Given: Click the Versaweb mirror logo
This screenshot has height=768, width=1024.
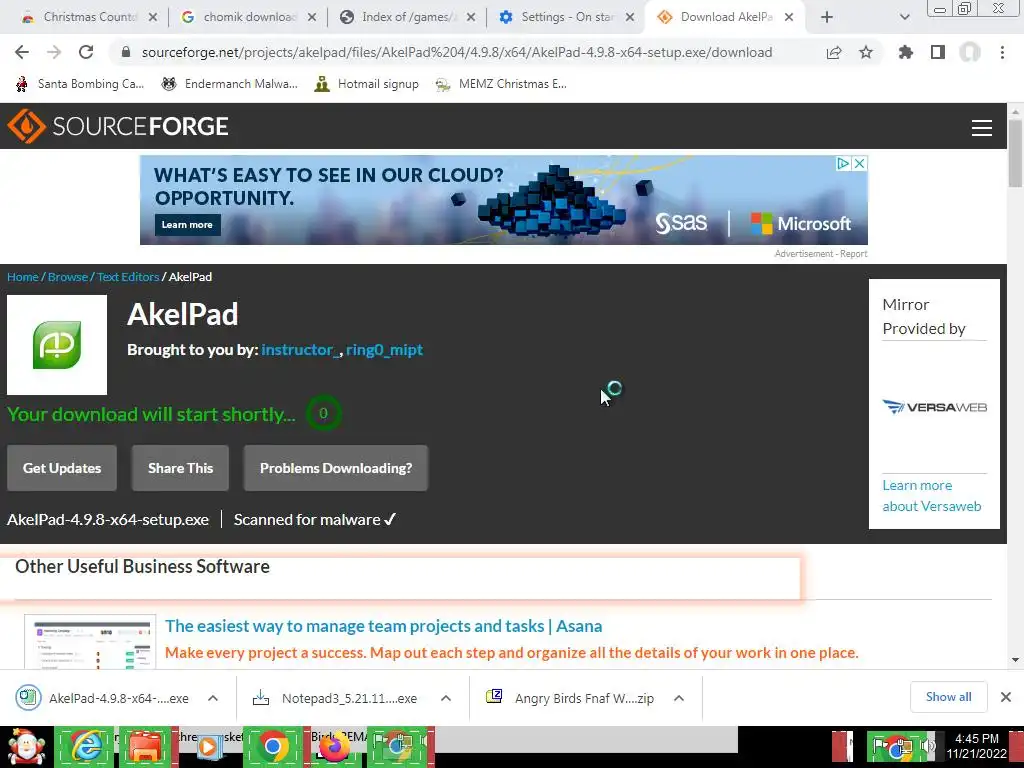Looking at the screenshot, I should pyautogui.click(x=935, y=407).
